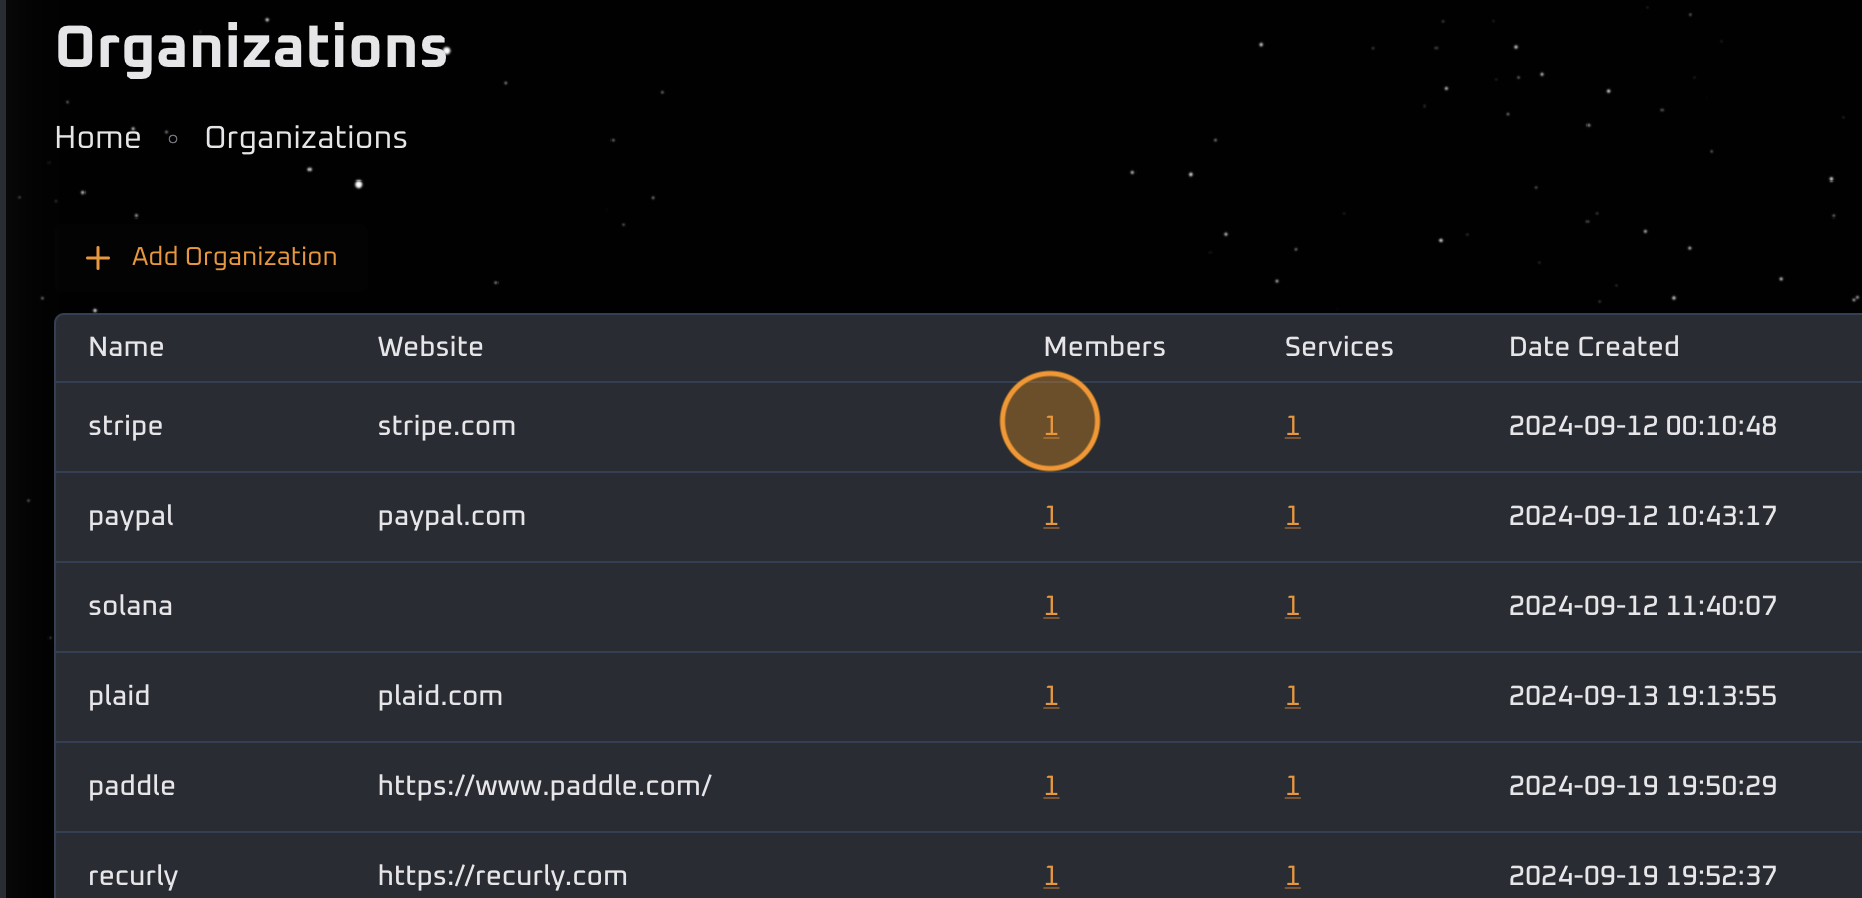Open the paypal Services count link

(1293, 516)
